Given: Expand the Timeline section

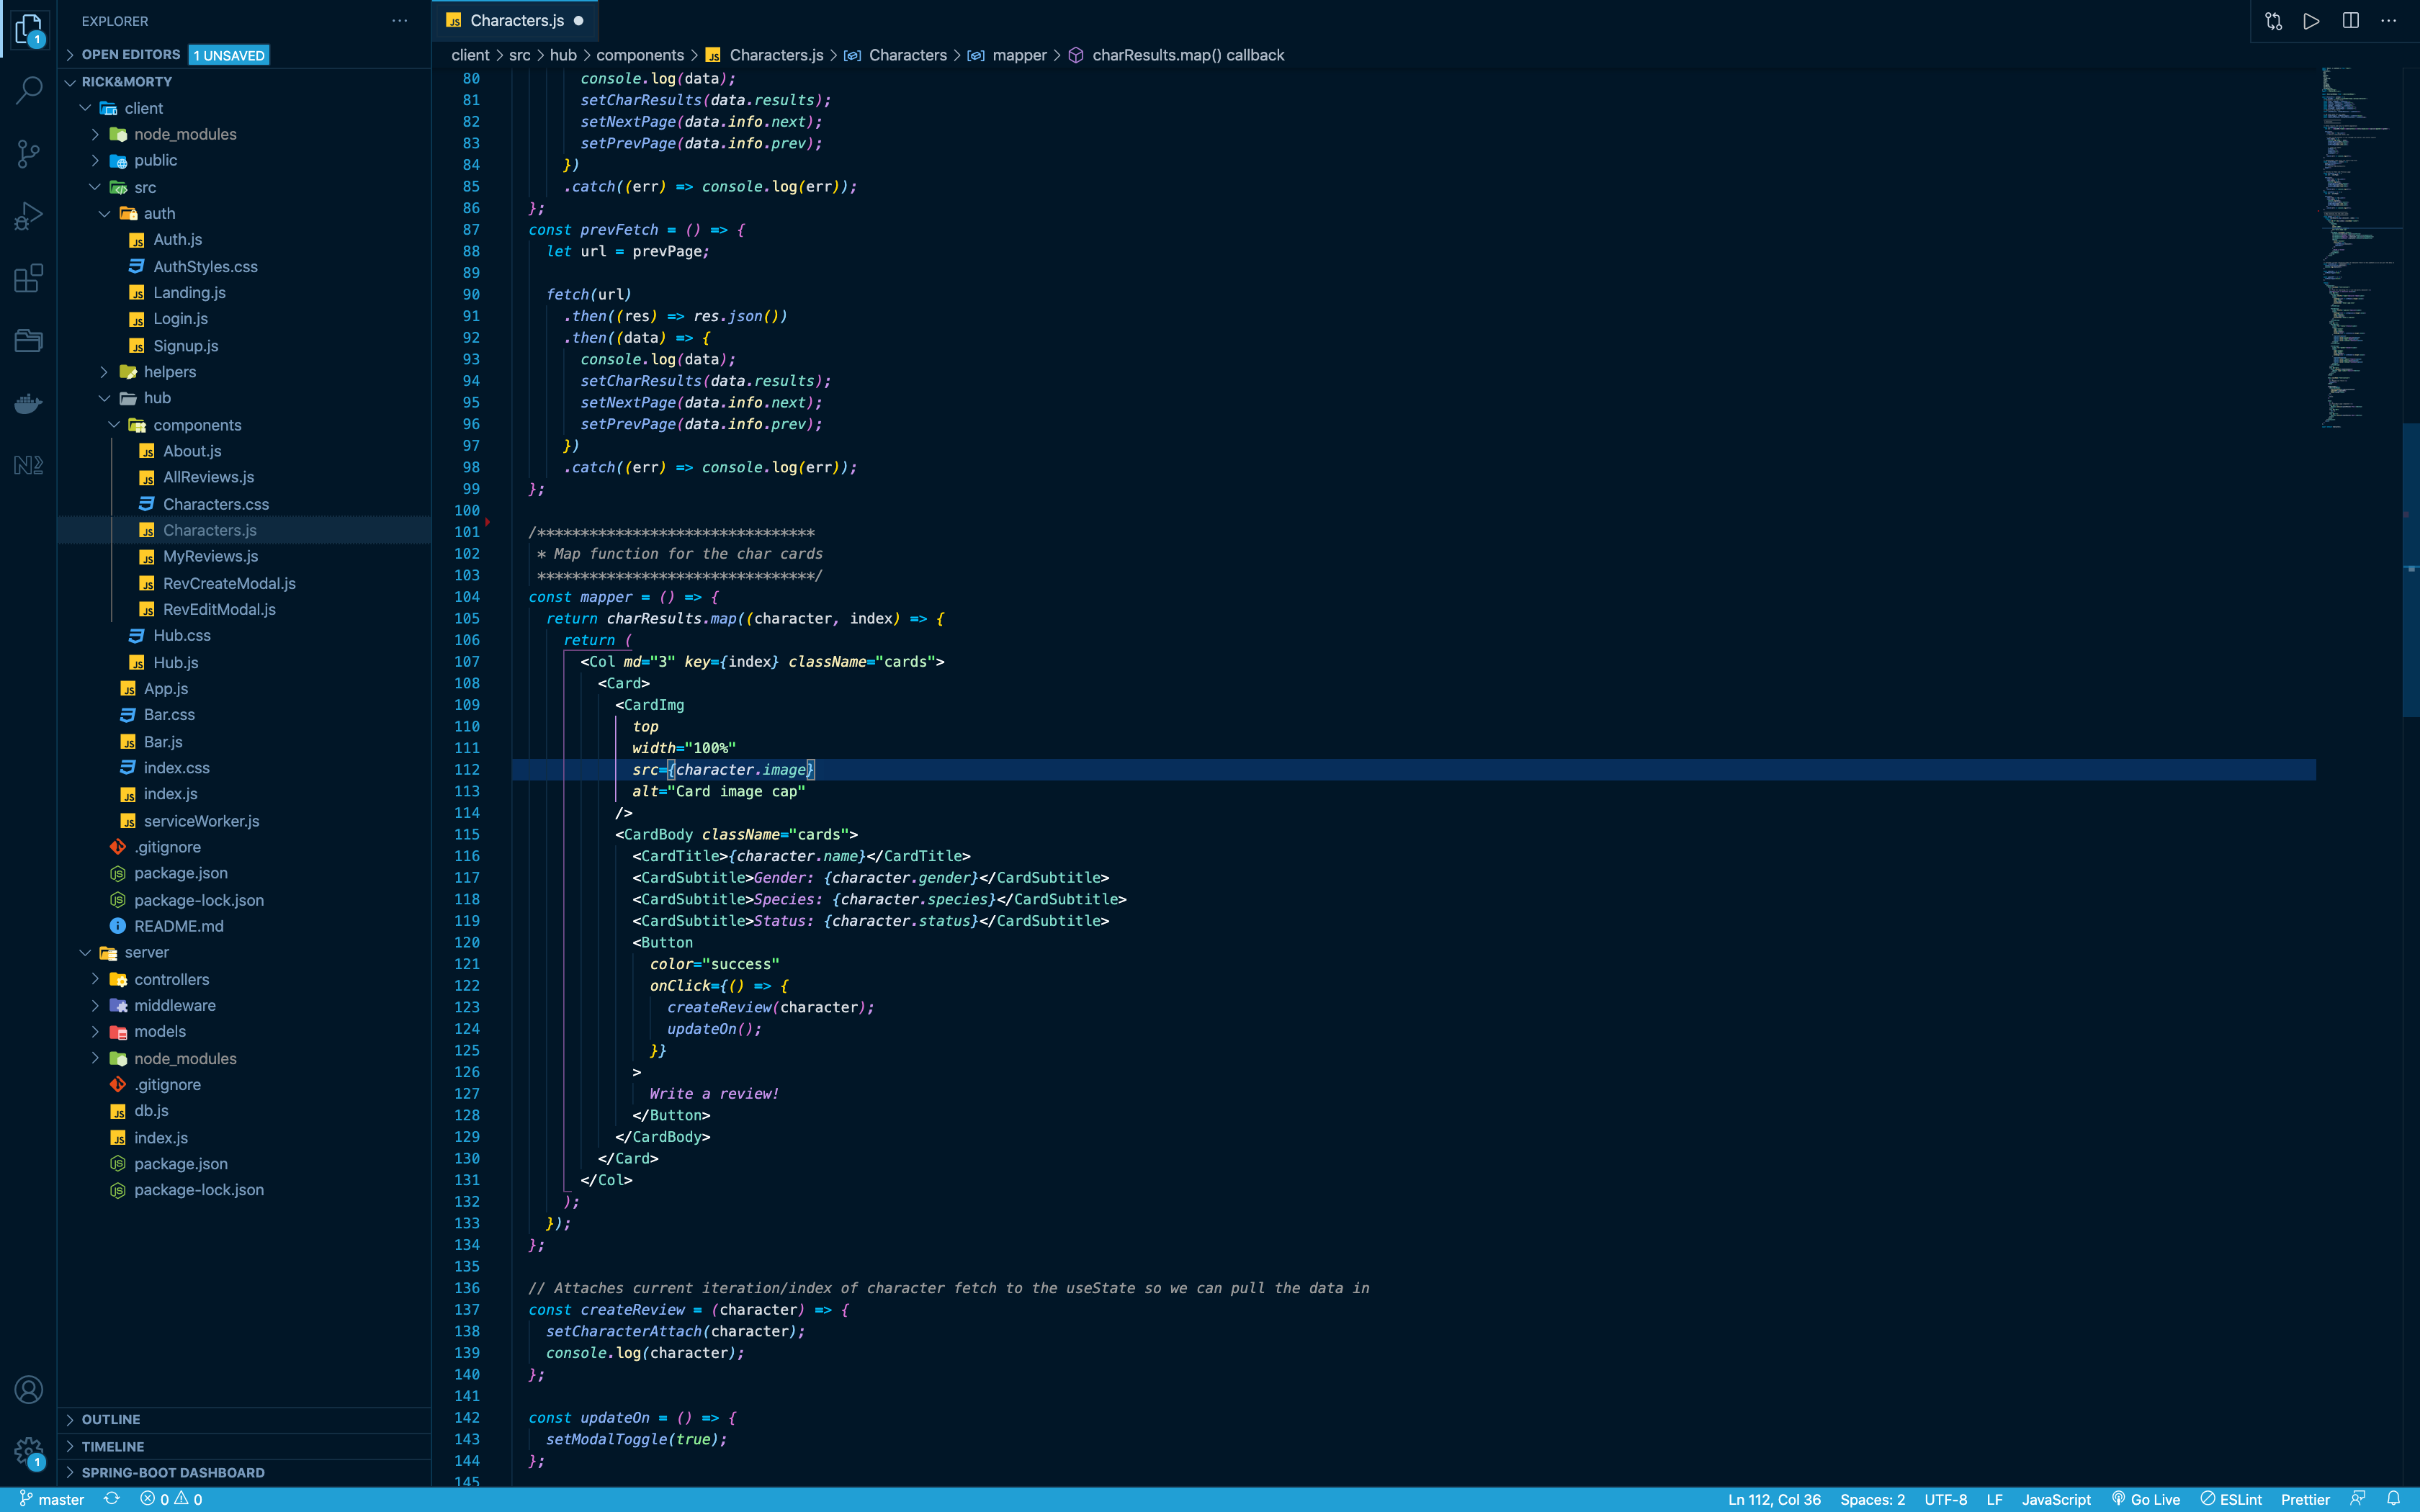Looking at the screenshot, I should click(x=244, y=1447).
